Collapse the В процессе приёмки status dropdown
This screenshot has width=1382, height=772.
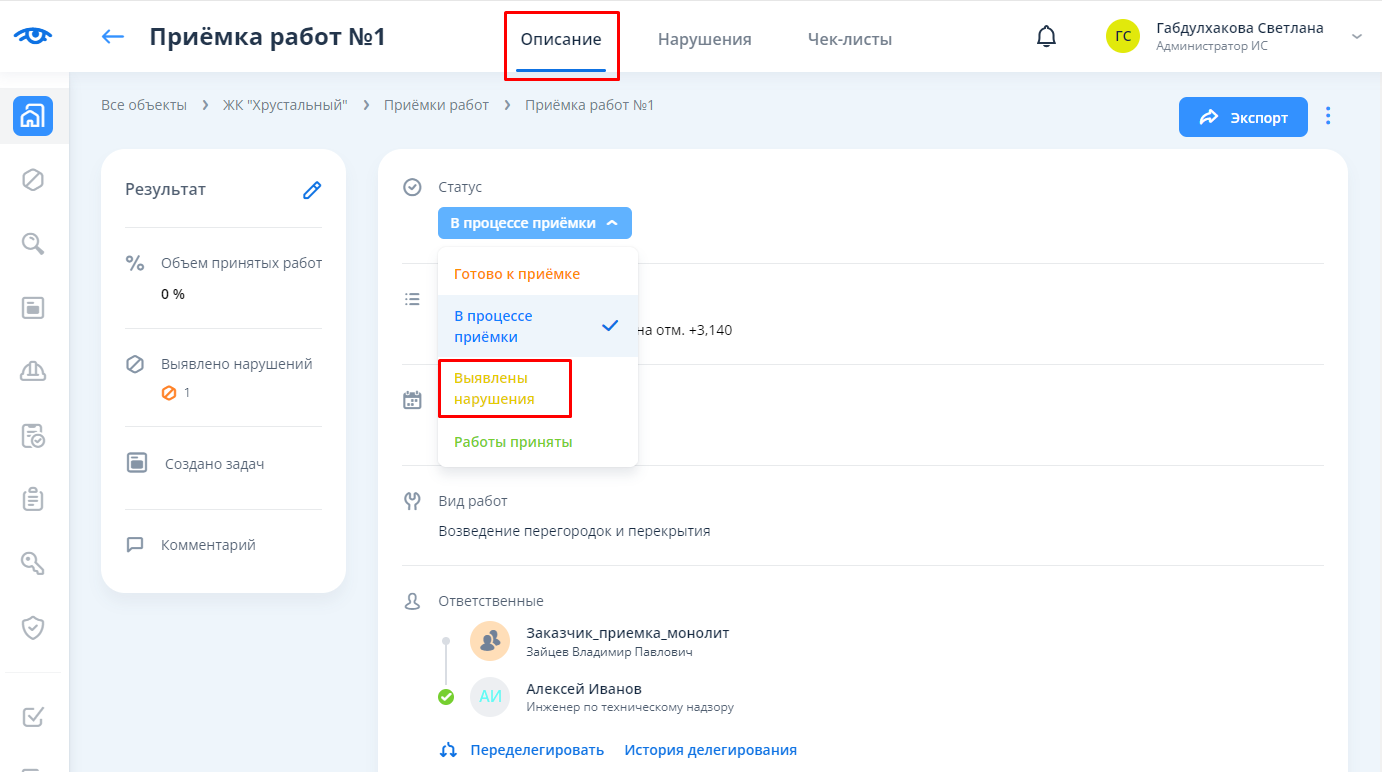click(534, 223)
